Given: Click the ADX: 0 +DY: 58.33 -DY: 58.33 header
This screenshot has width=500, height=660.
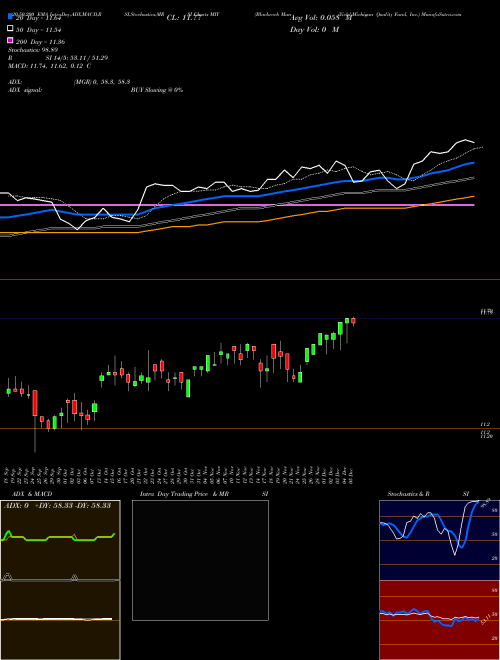Looking at the screenshot, I should point(57,505).
